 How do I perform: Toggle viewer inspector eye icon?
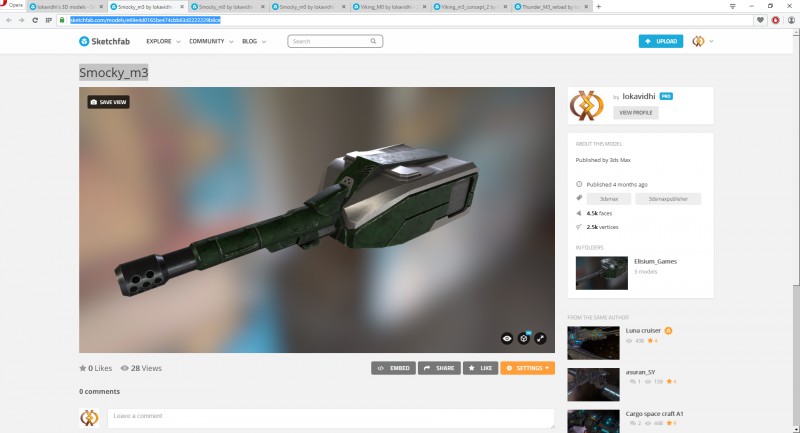(x=507, y=338)
